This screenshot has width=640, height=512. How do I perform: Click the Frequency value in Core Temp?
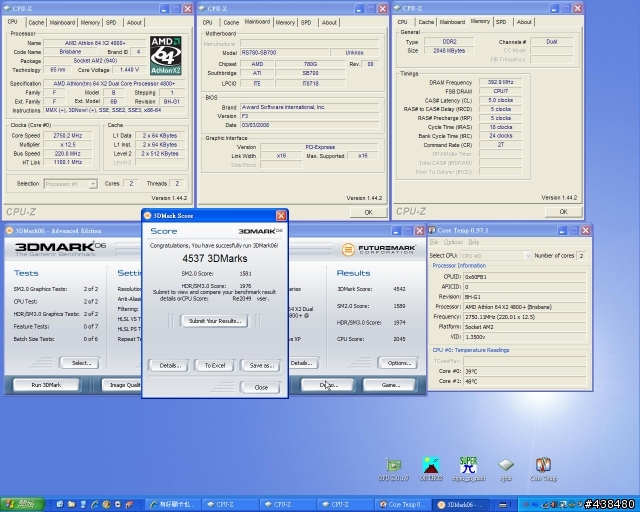tap(525, 317)
